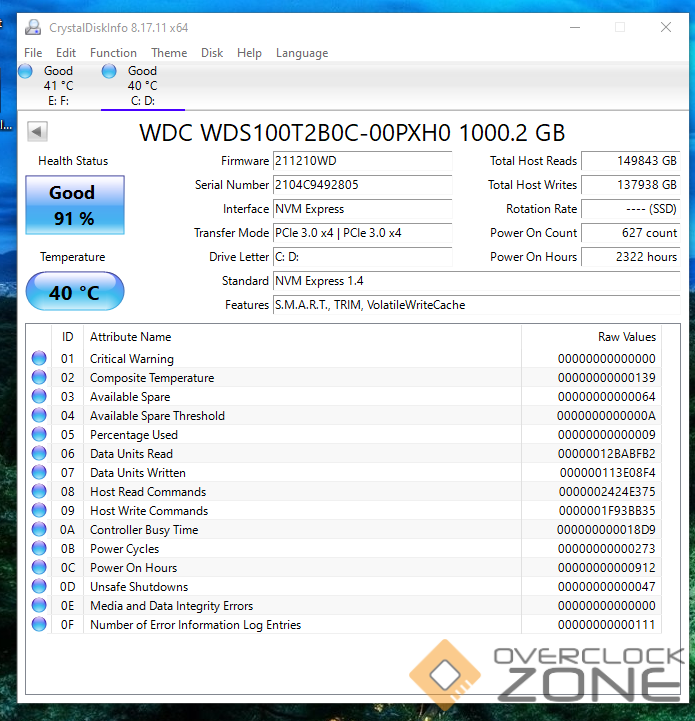Select the E: F: disk status orb

point(25,71)
